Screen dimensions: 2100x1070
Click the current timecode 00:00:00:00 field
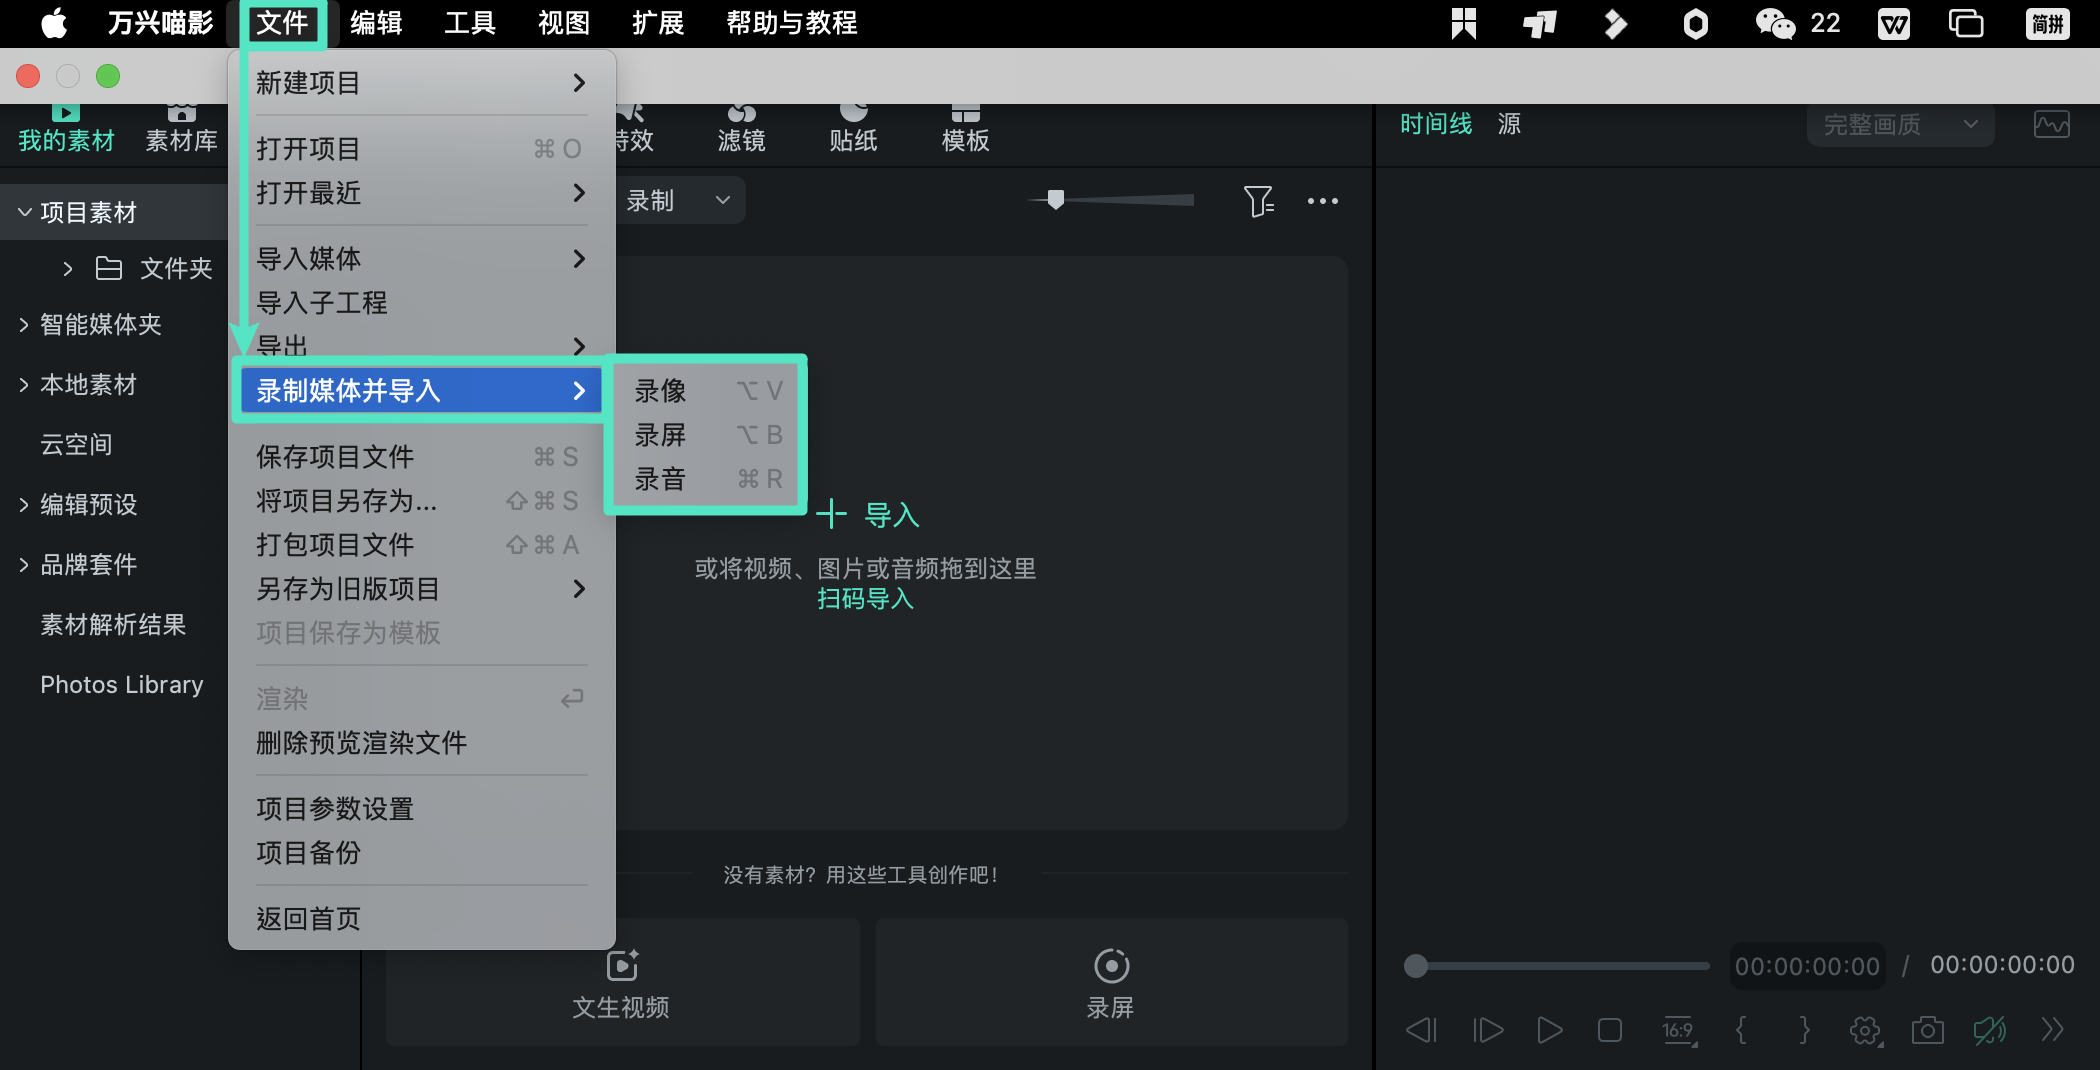[1807, 966]
